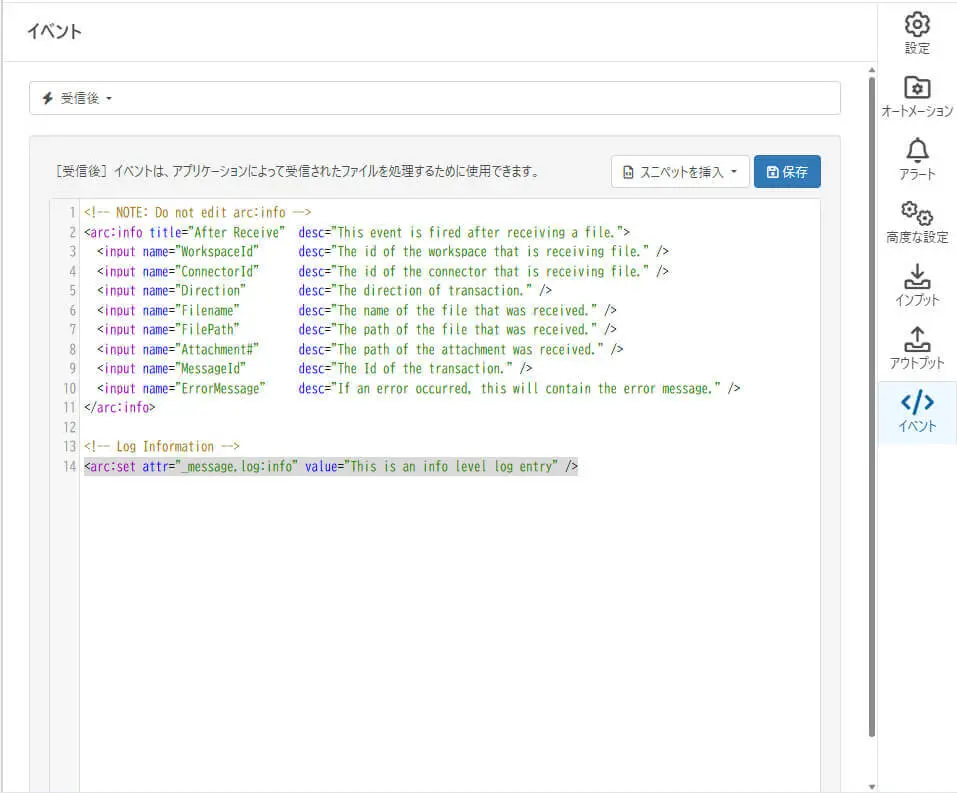
Task: Open the インプット download tab
Action: 917,286
